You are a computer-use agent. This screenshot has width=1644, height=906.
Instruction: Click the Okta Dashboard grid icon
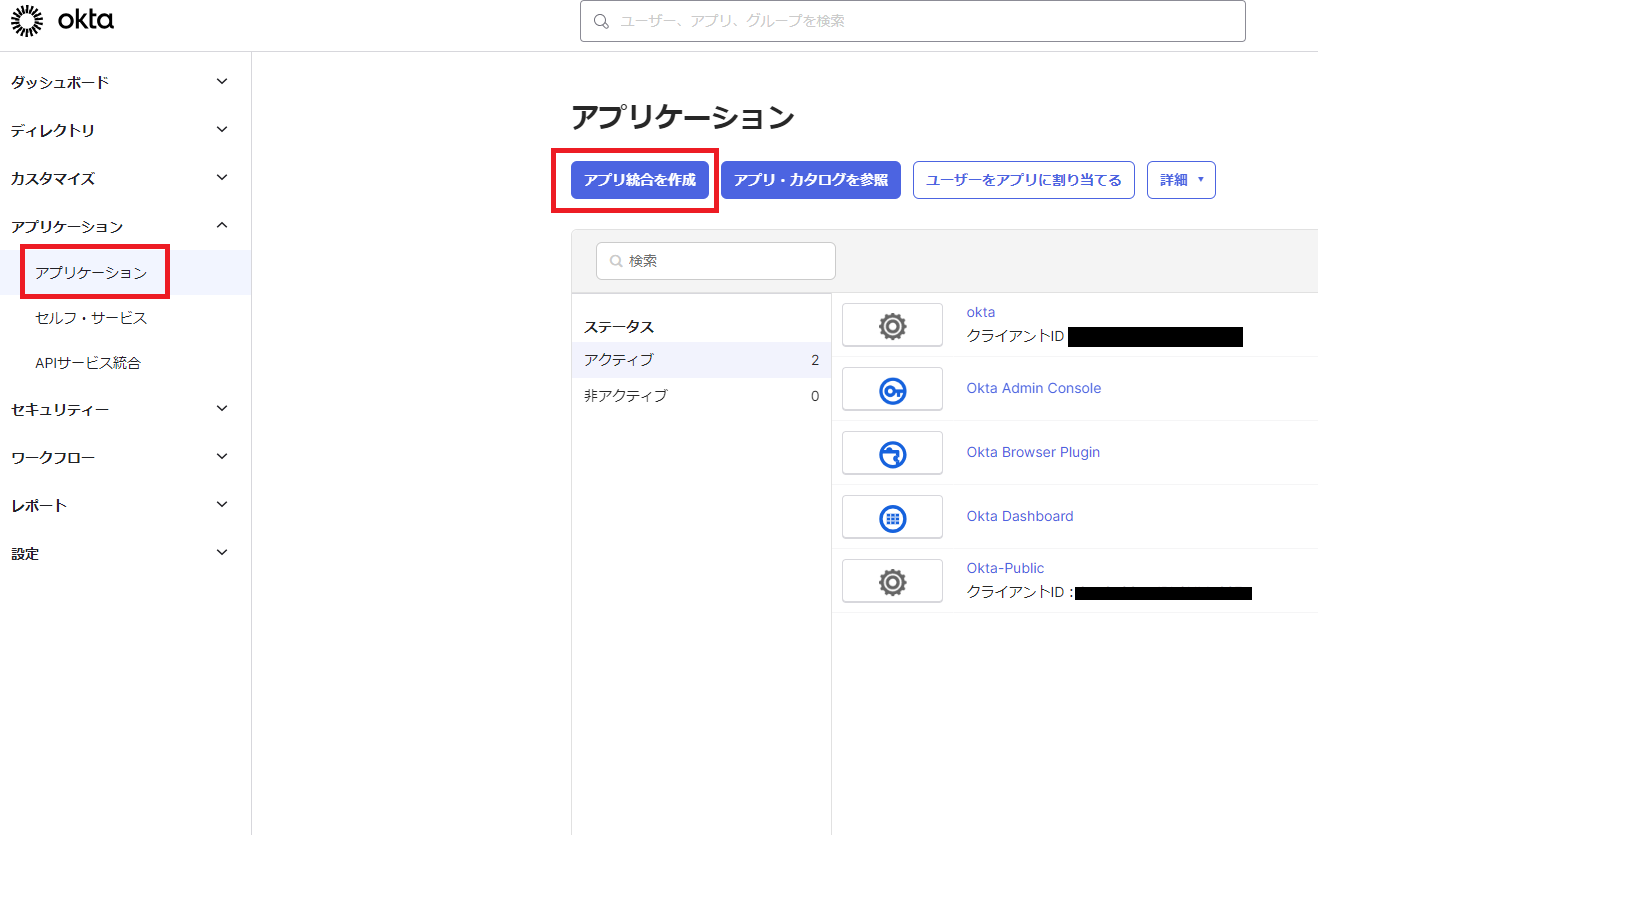tap(892, 517)
